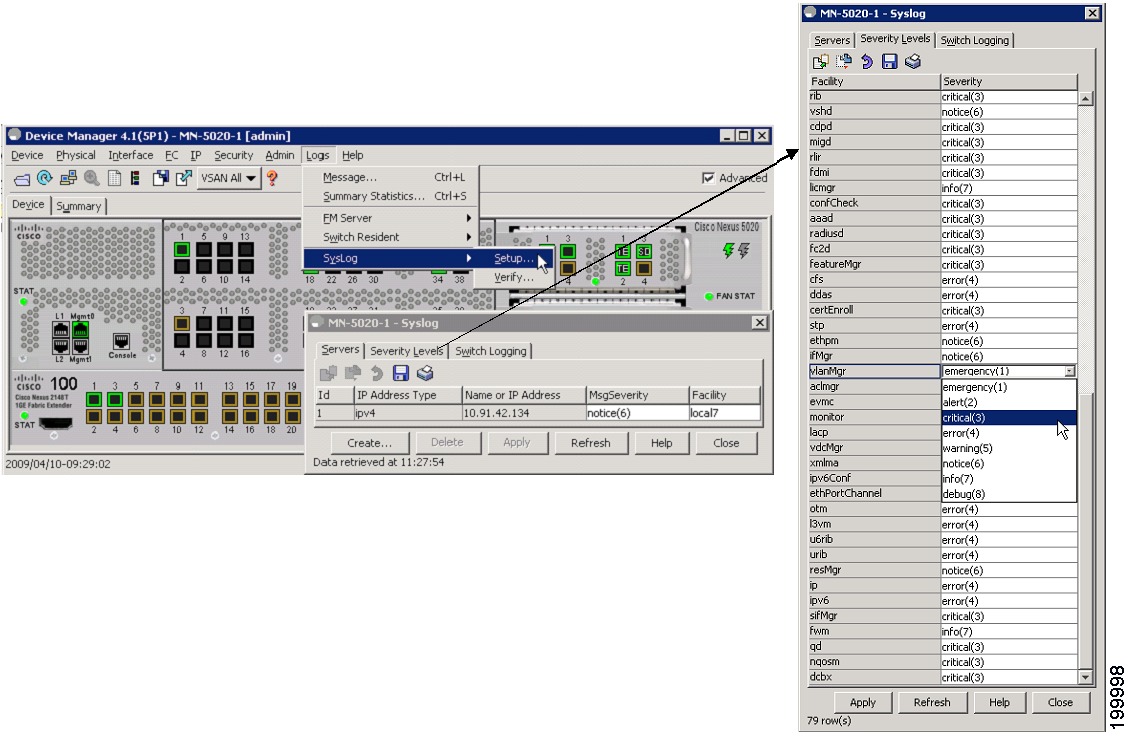
Task: Click Refresh in the Servers tab dialog
Action: point(591,443)
